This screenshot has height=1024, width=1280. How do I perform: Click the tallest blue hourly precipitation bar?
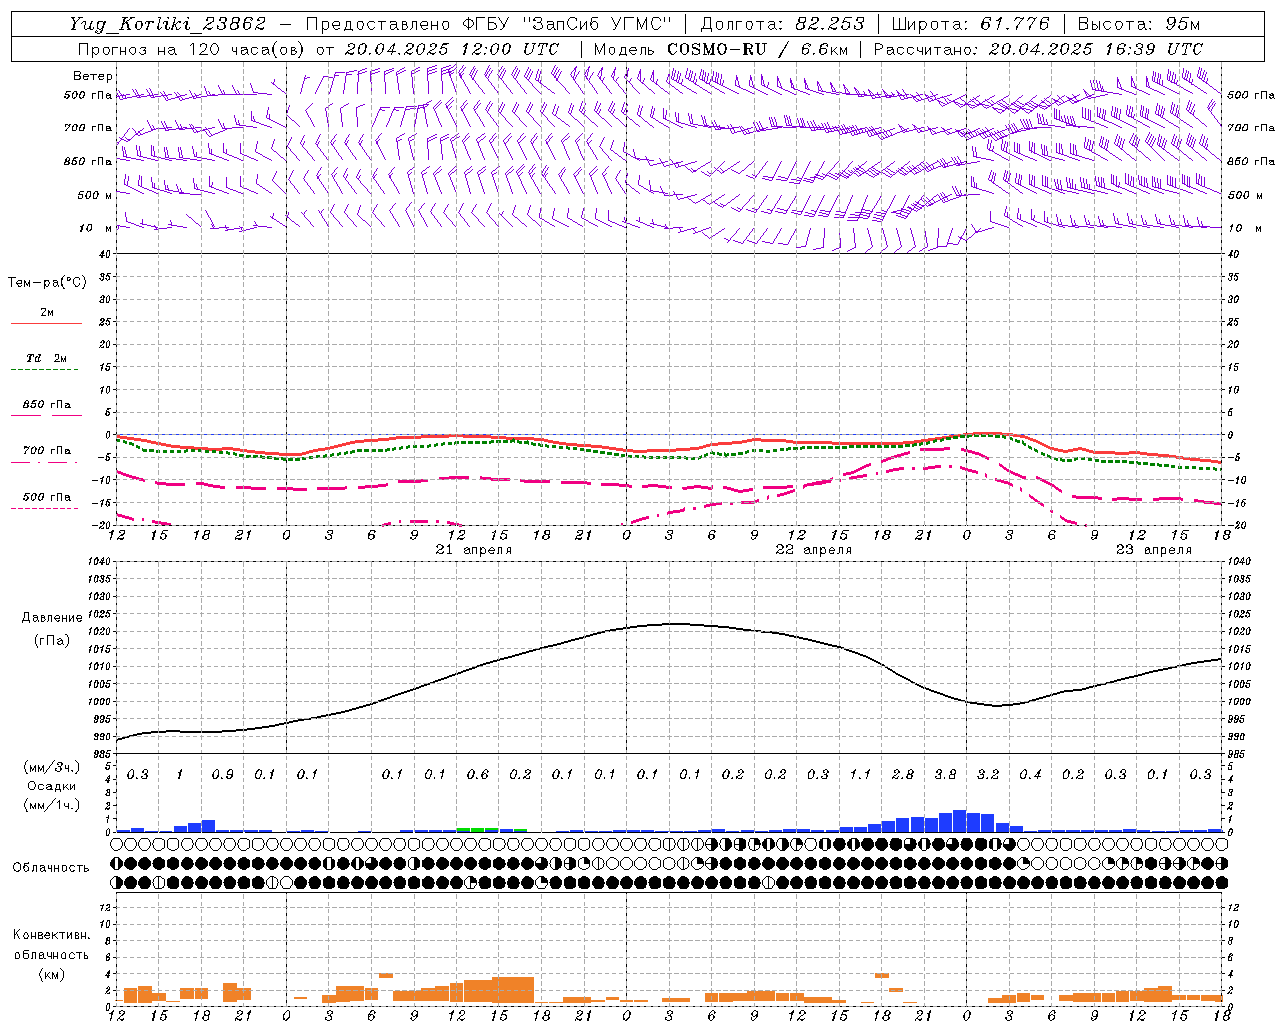coord(959,821)
